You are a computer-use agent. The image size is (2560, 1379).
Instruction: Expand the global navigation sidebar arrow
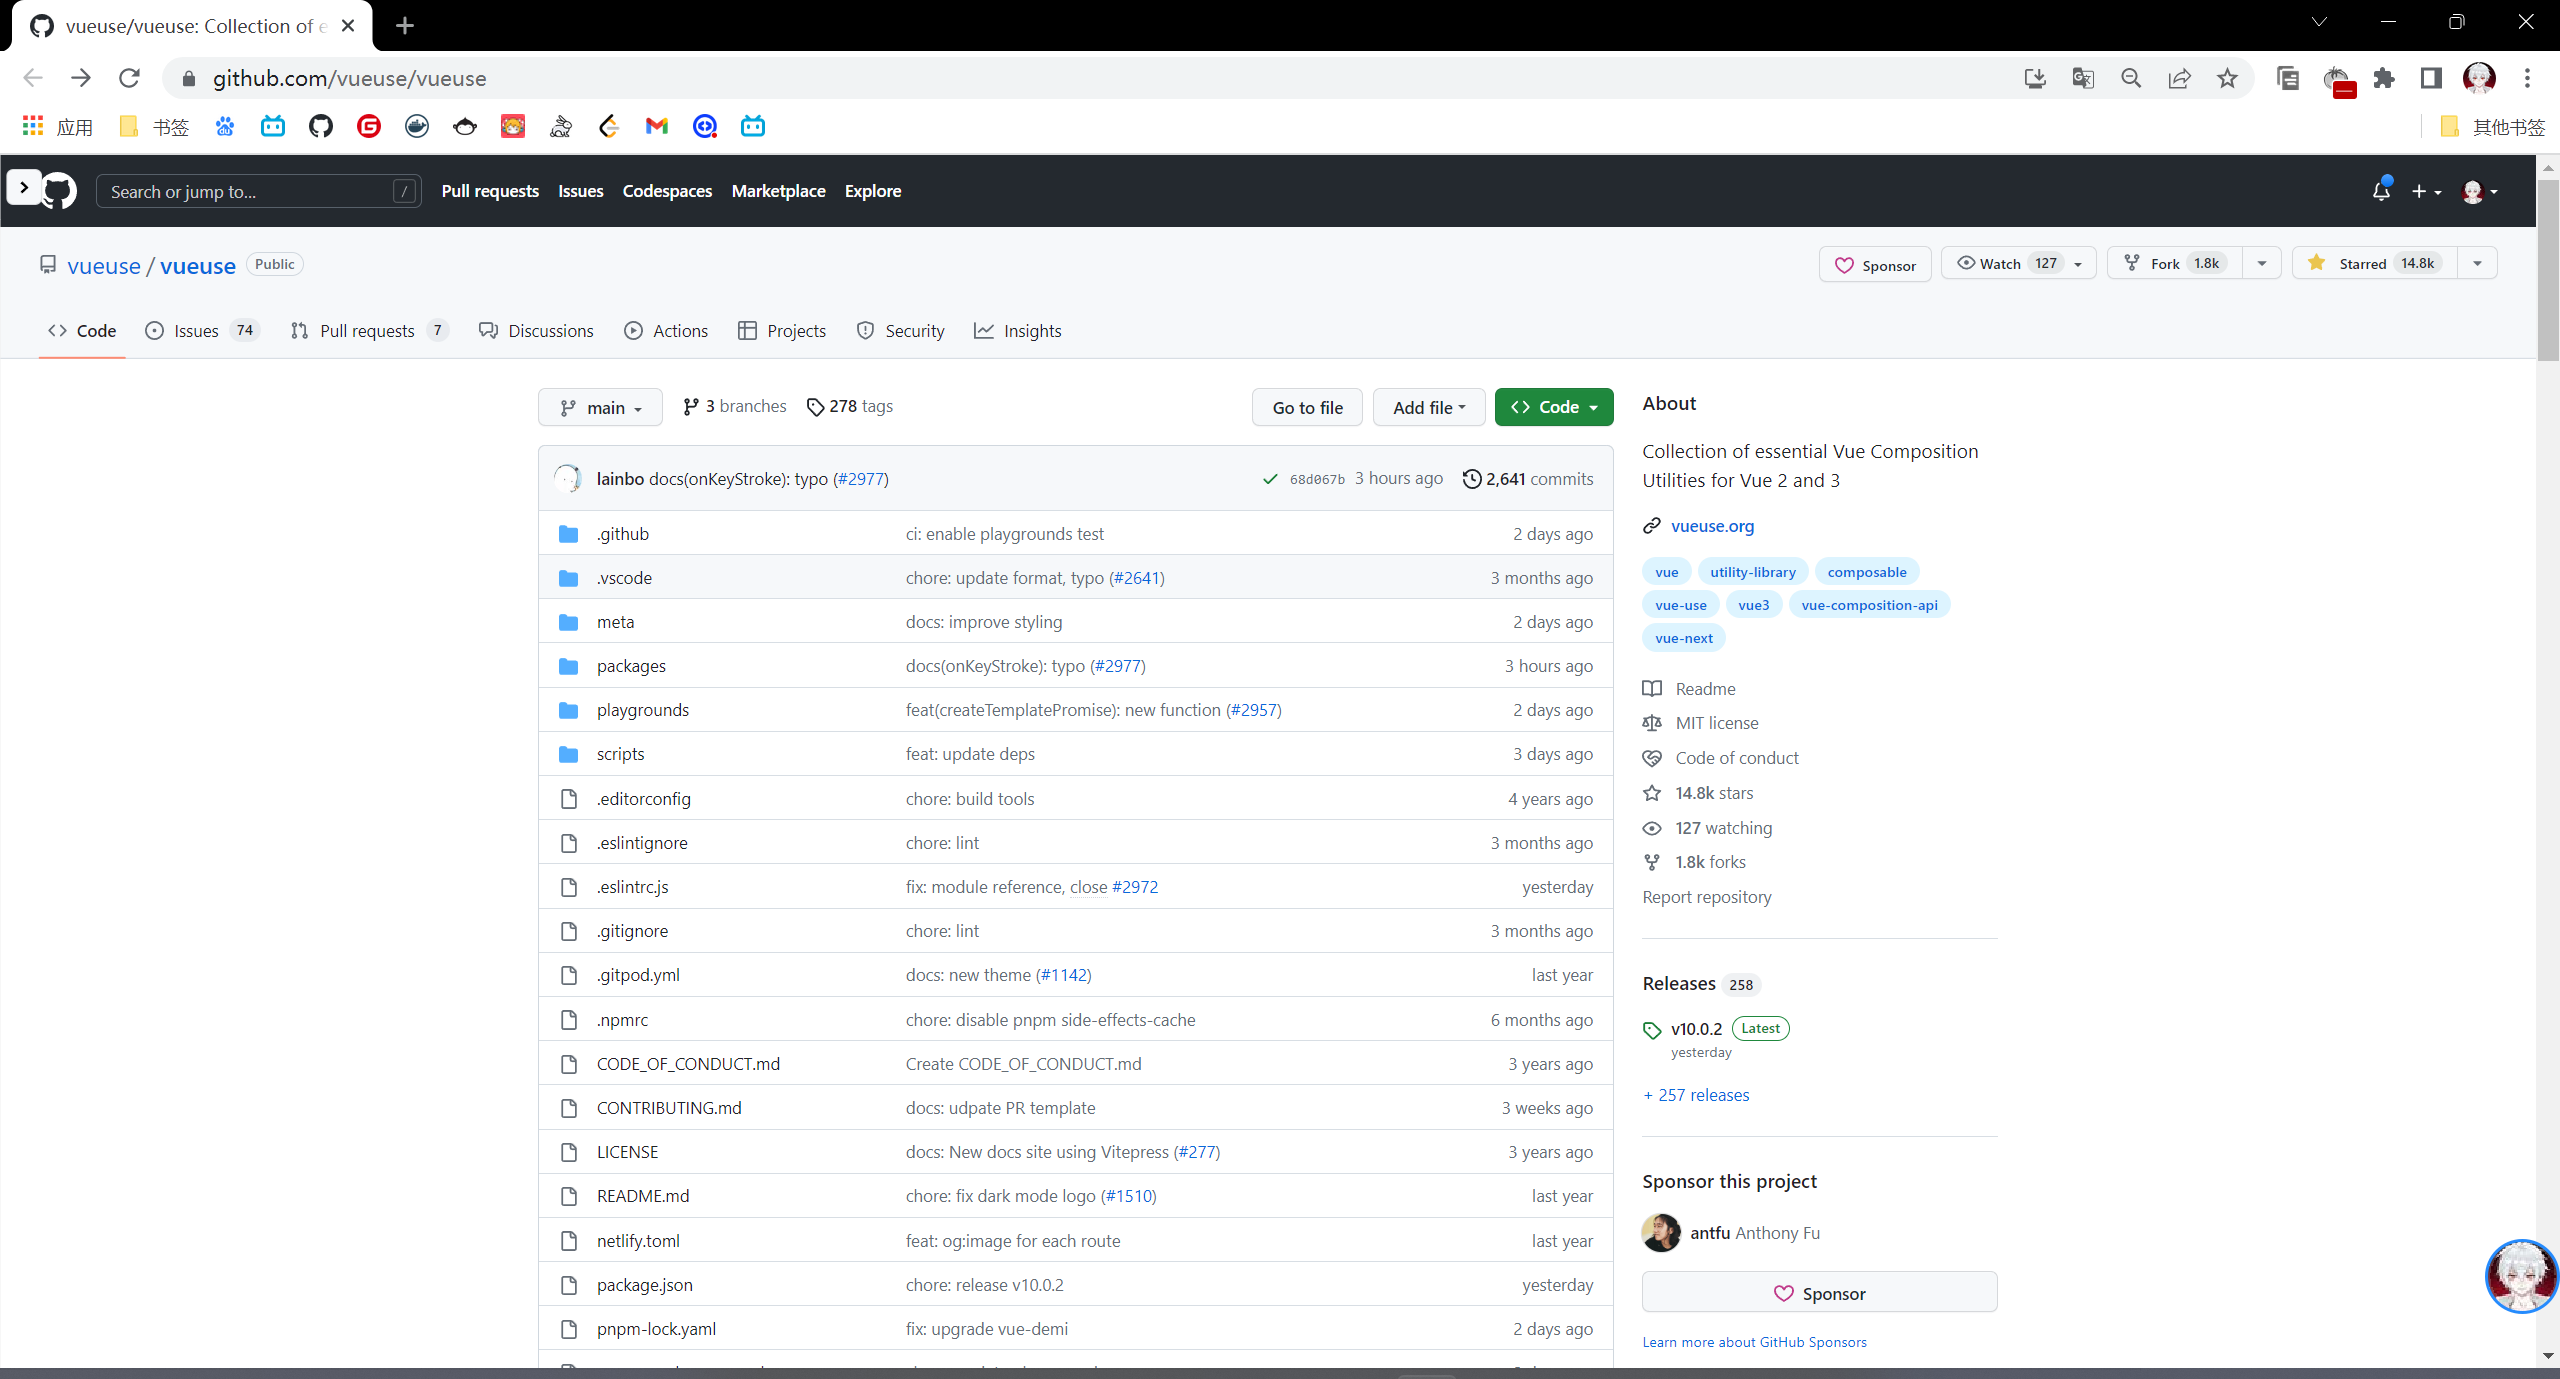pos(24,187)
